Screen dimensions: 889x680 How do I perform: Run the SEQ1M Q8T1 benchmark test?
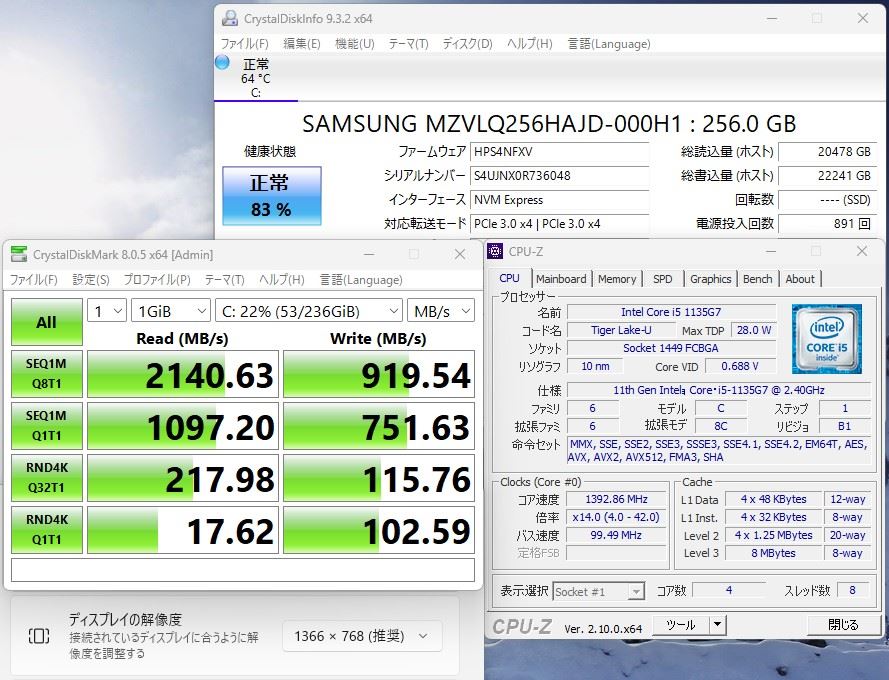point(46,374)
